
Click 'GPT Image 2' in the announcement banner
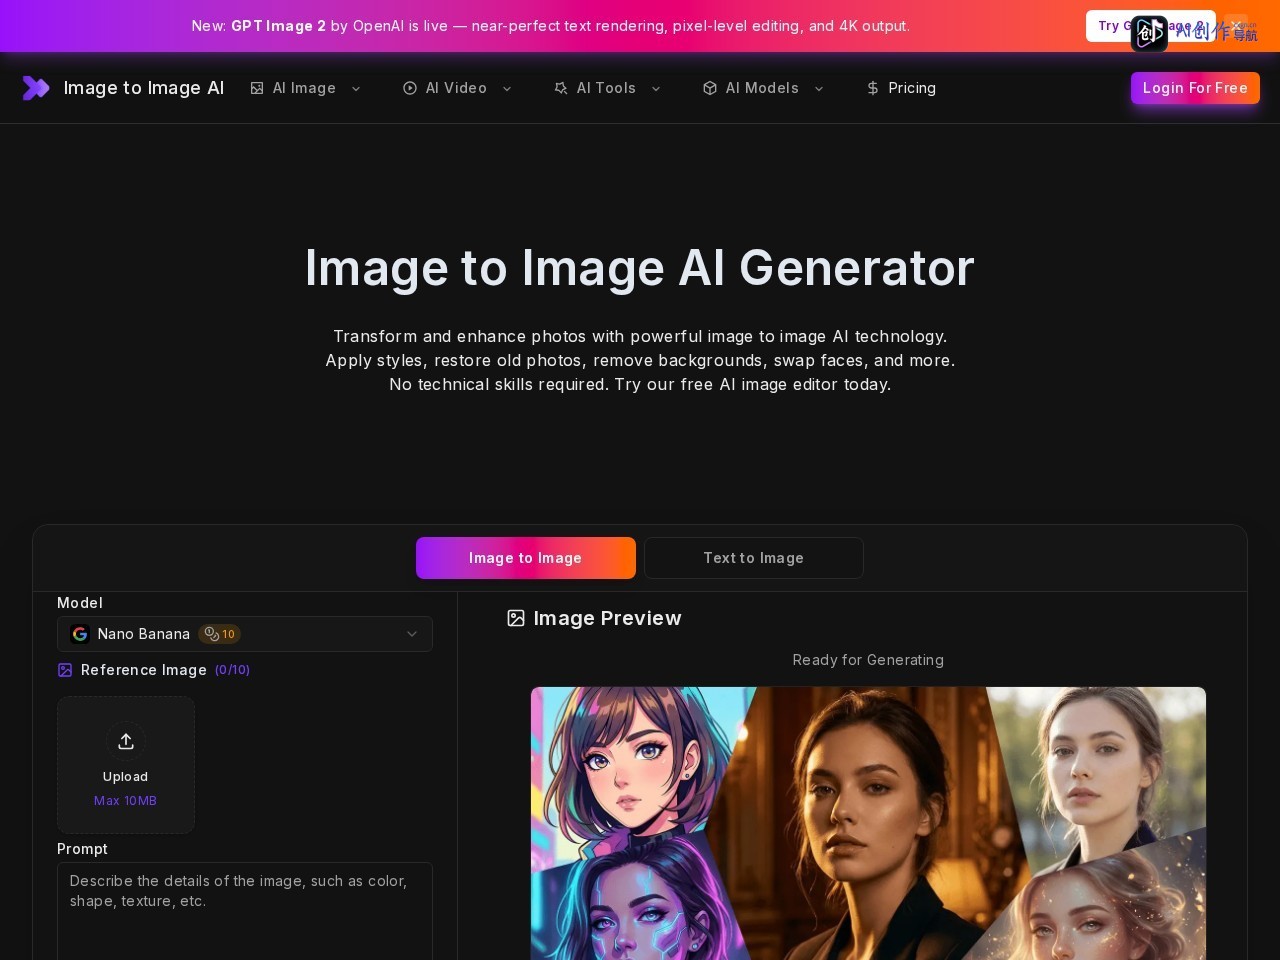coord(278,26)
